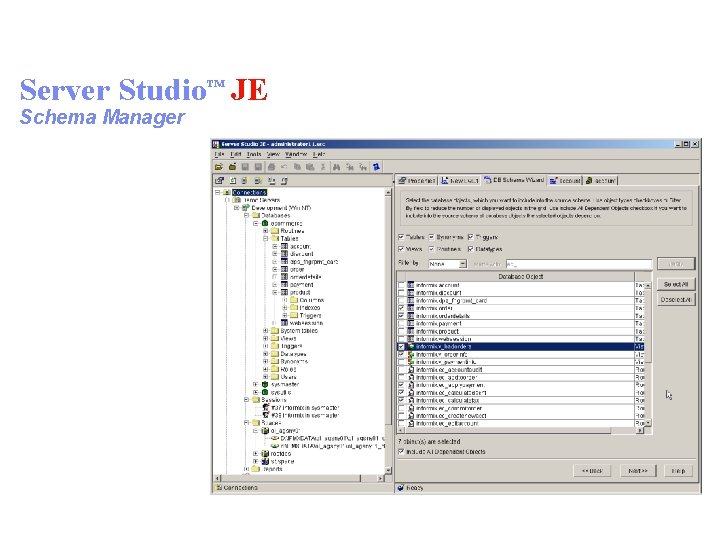720x540 pixels.
Task: Click the product table icon in tree
Action: pyautogui.click(x=284, y=292)
